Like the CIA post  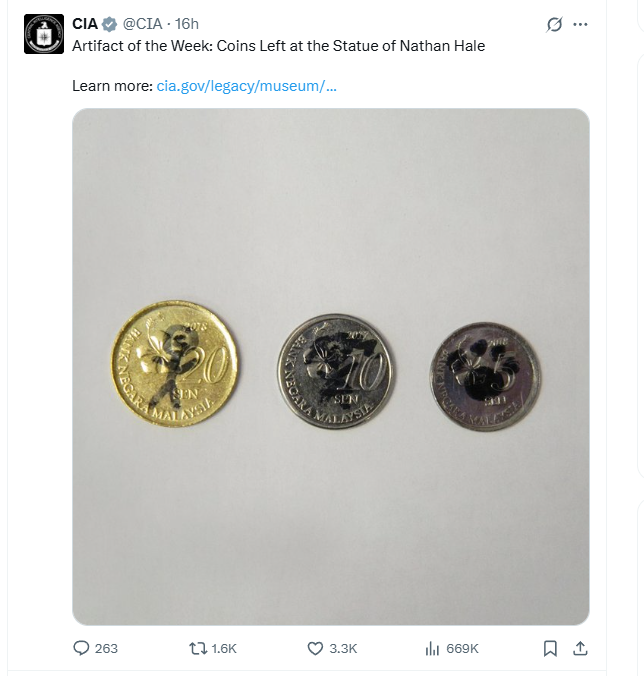pyautogui.click(x=316, y=648)
